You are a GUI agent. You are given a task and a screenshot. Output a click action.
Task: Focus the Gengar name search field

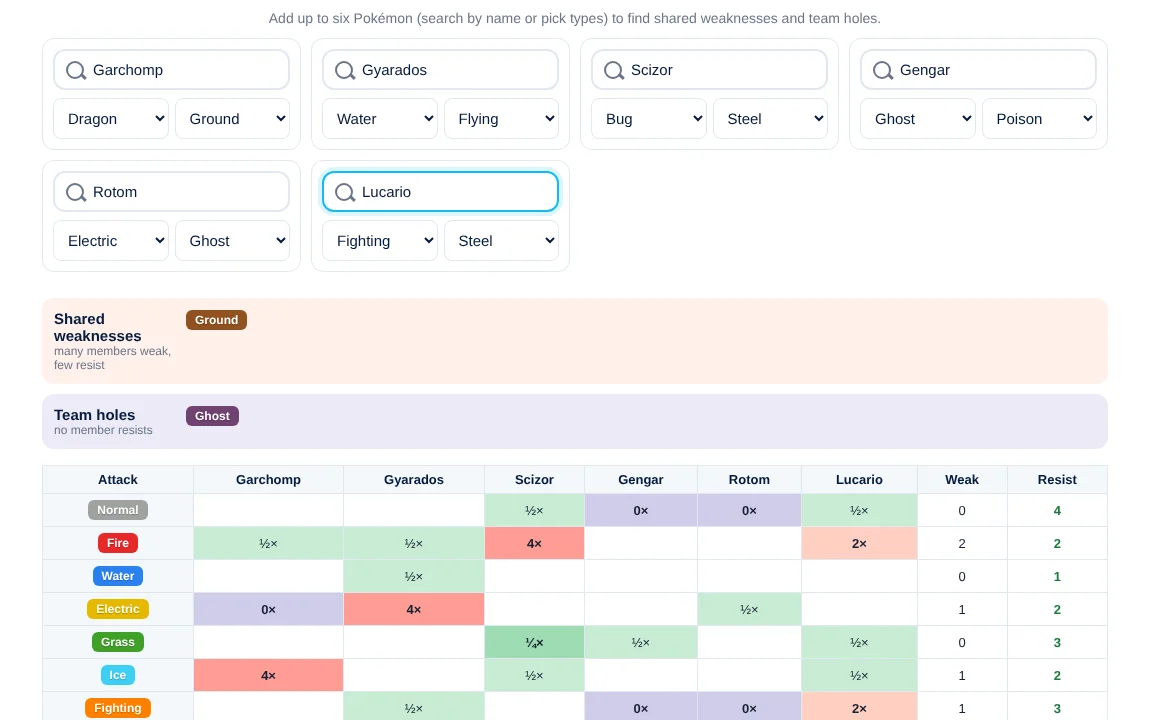tap(978, 70)
